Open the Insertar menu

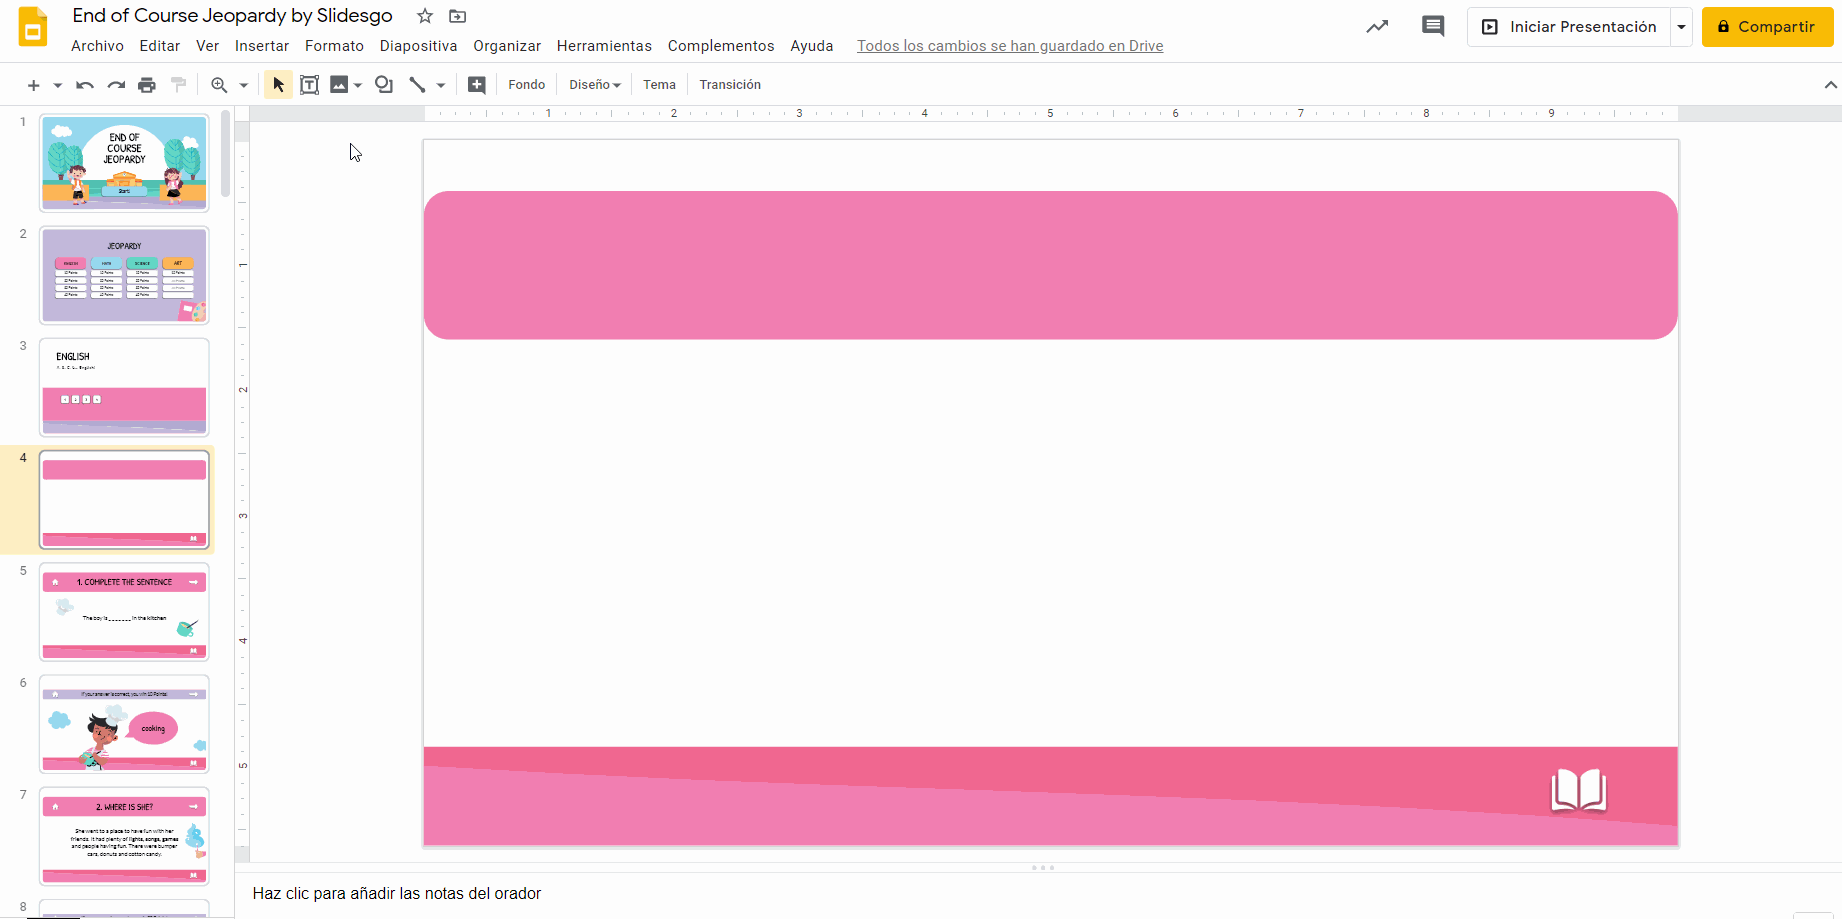click(262, 46)
